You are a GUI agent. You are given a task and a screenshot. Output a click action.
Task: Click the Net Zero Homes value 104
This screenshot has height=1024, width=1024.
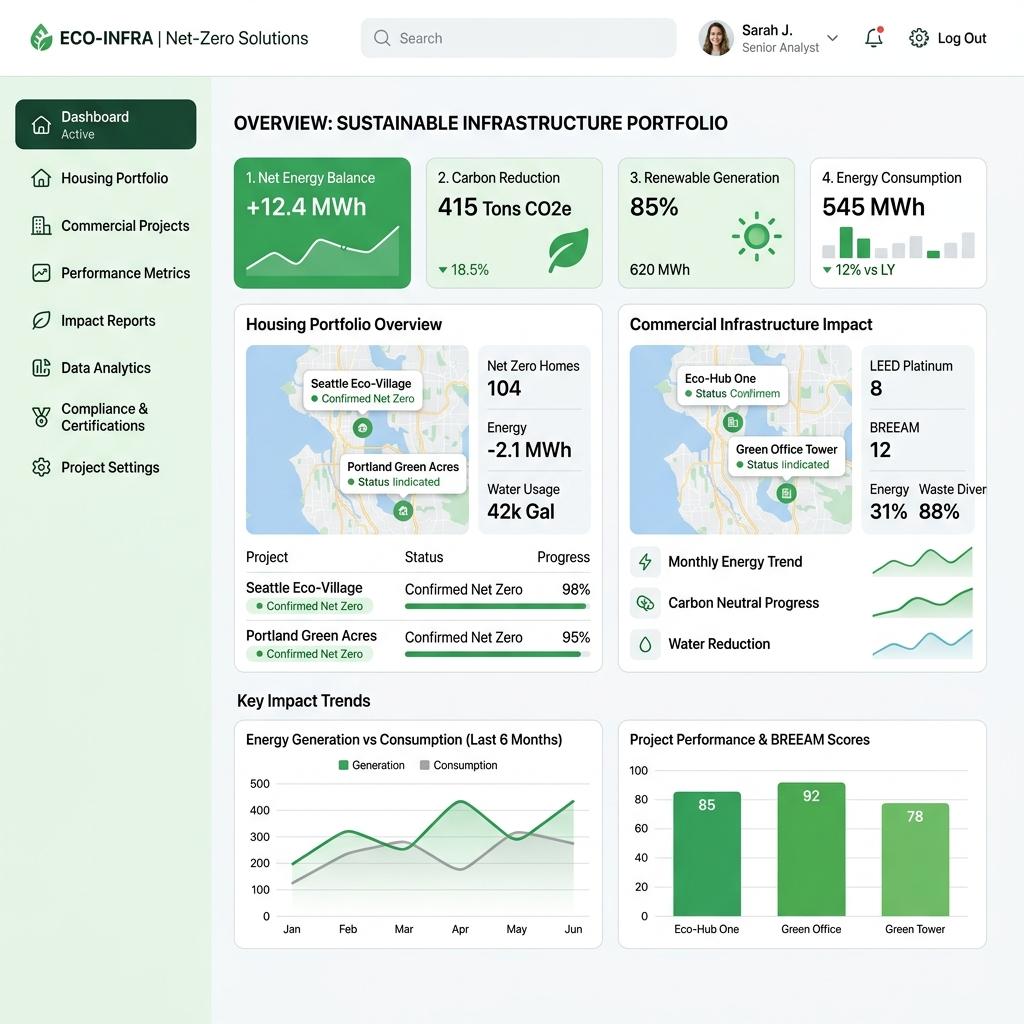point(504,389)
